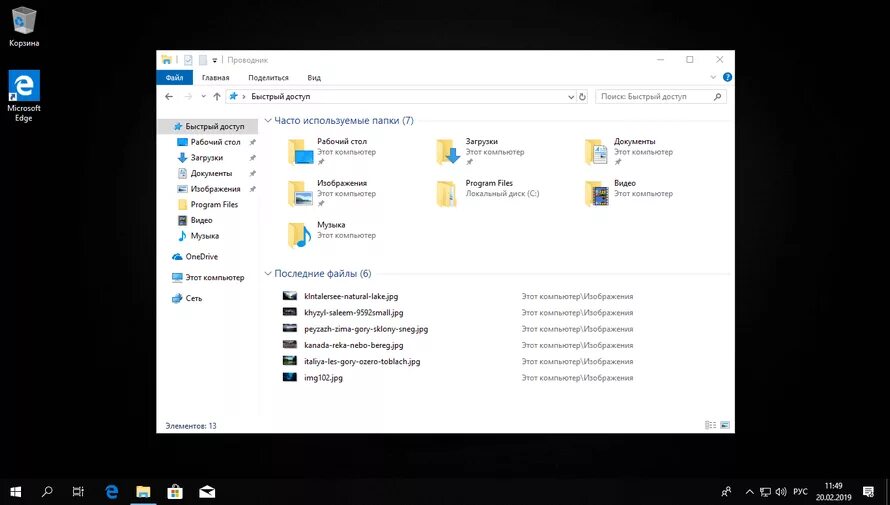Switch to the Главная ribbon tab
The height and width of the screenshot is (505, 890).
tap(216, 78)
